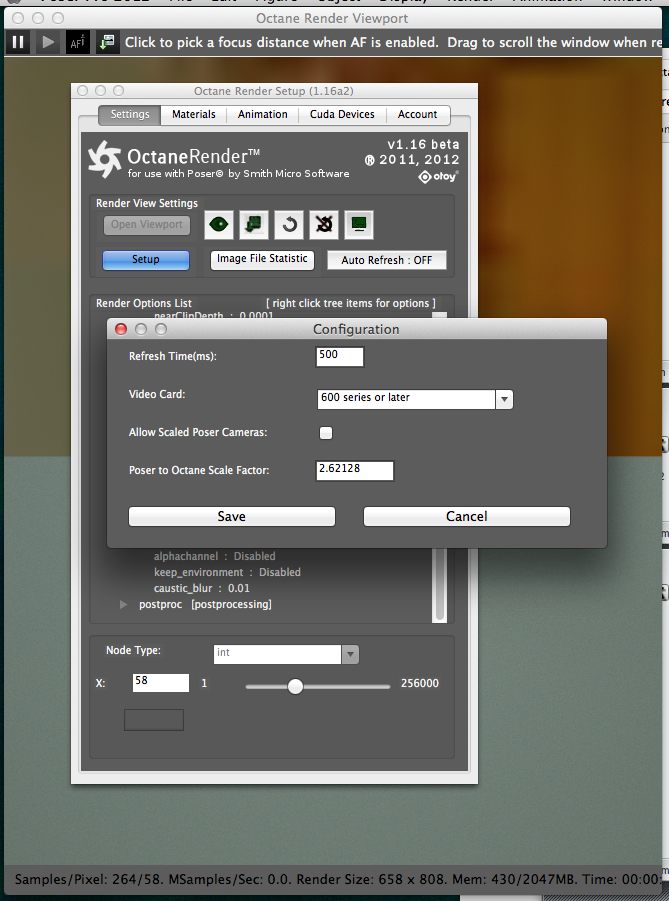Click the 'Video Card:' label
This screenshot has height=901, width=669.
click(157, 394)
